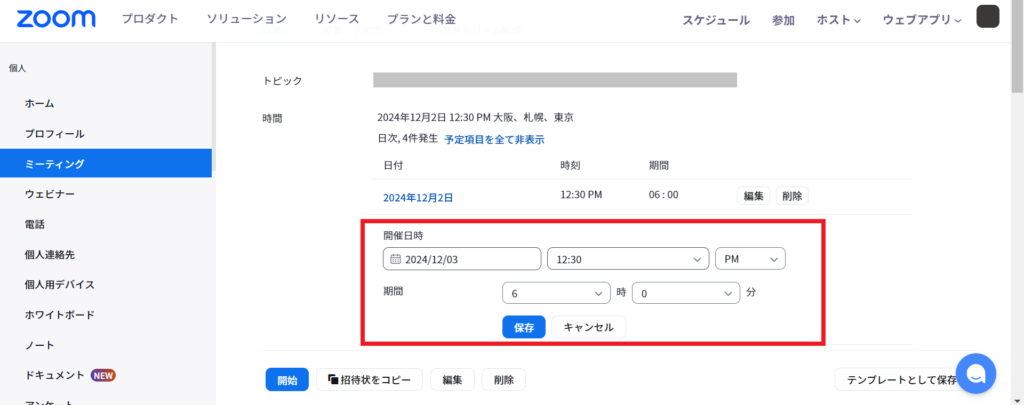Click the 開始 button
Image resolution: width=1024 pixels, height=405 pixels.
(287, 380)
